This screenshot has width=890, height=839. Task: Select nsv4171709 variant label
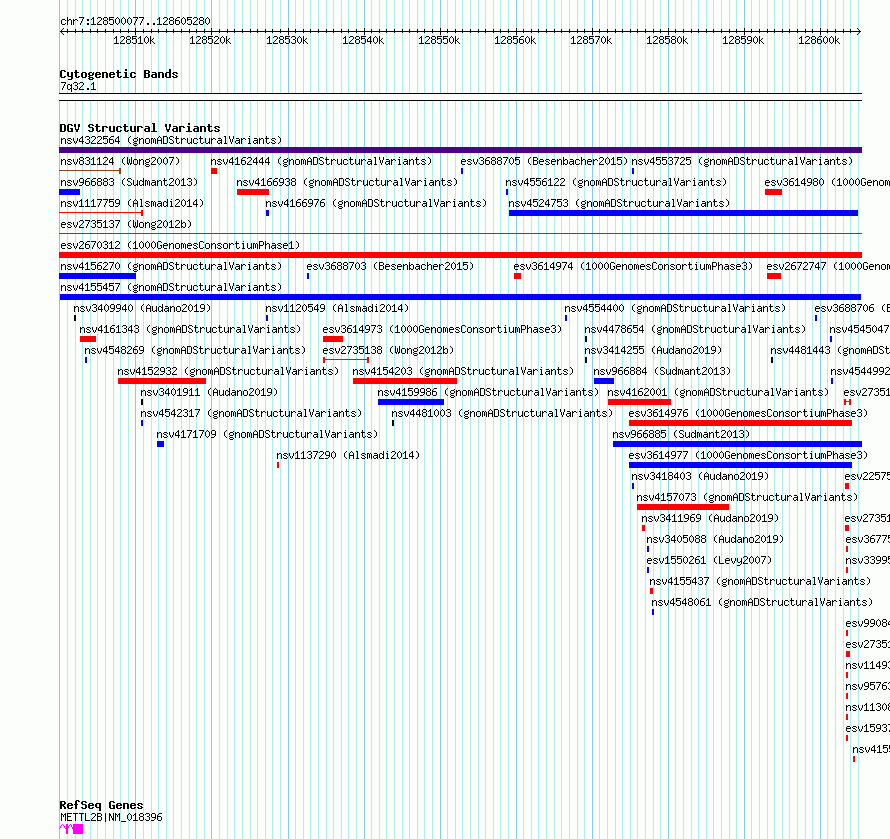click(x=267, y=434)
